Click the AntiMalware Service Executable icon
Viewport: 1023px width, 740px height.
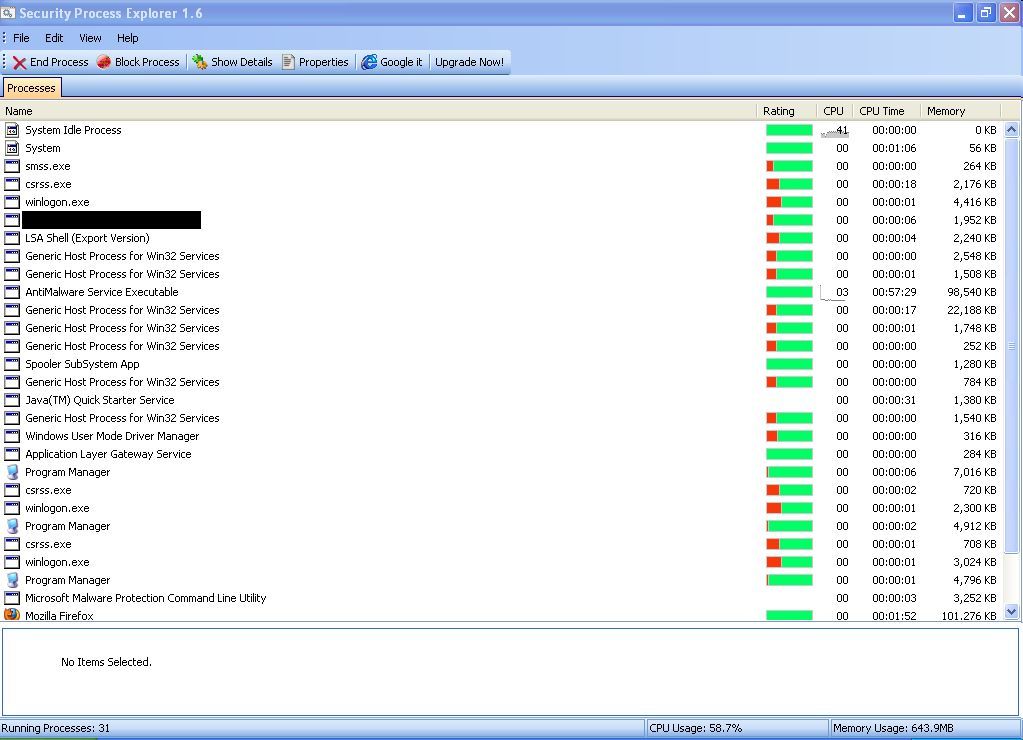click(x=12, y=292)
